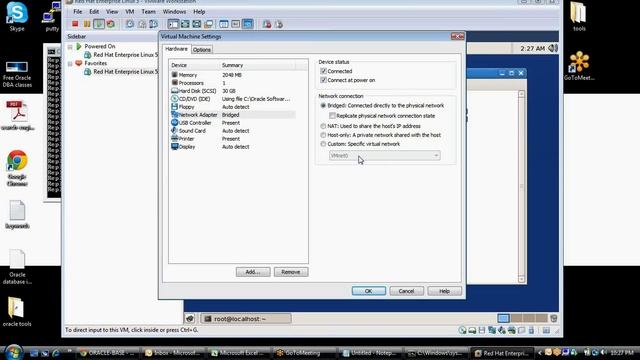Select the Sound Card device row
The width and height of the screenshot is (640, 360).
[x=233, y=131]
